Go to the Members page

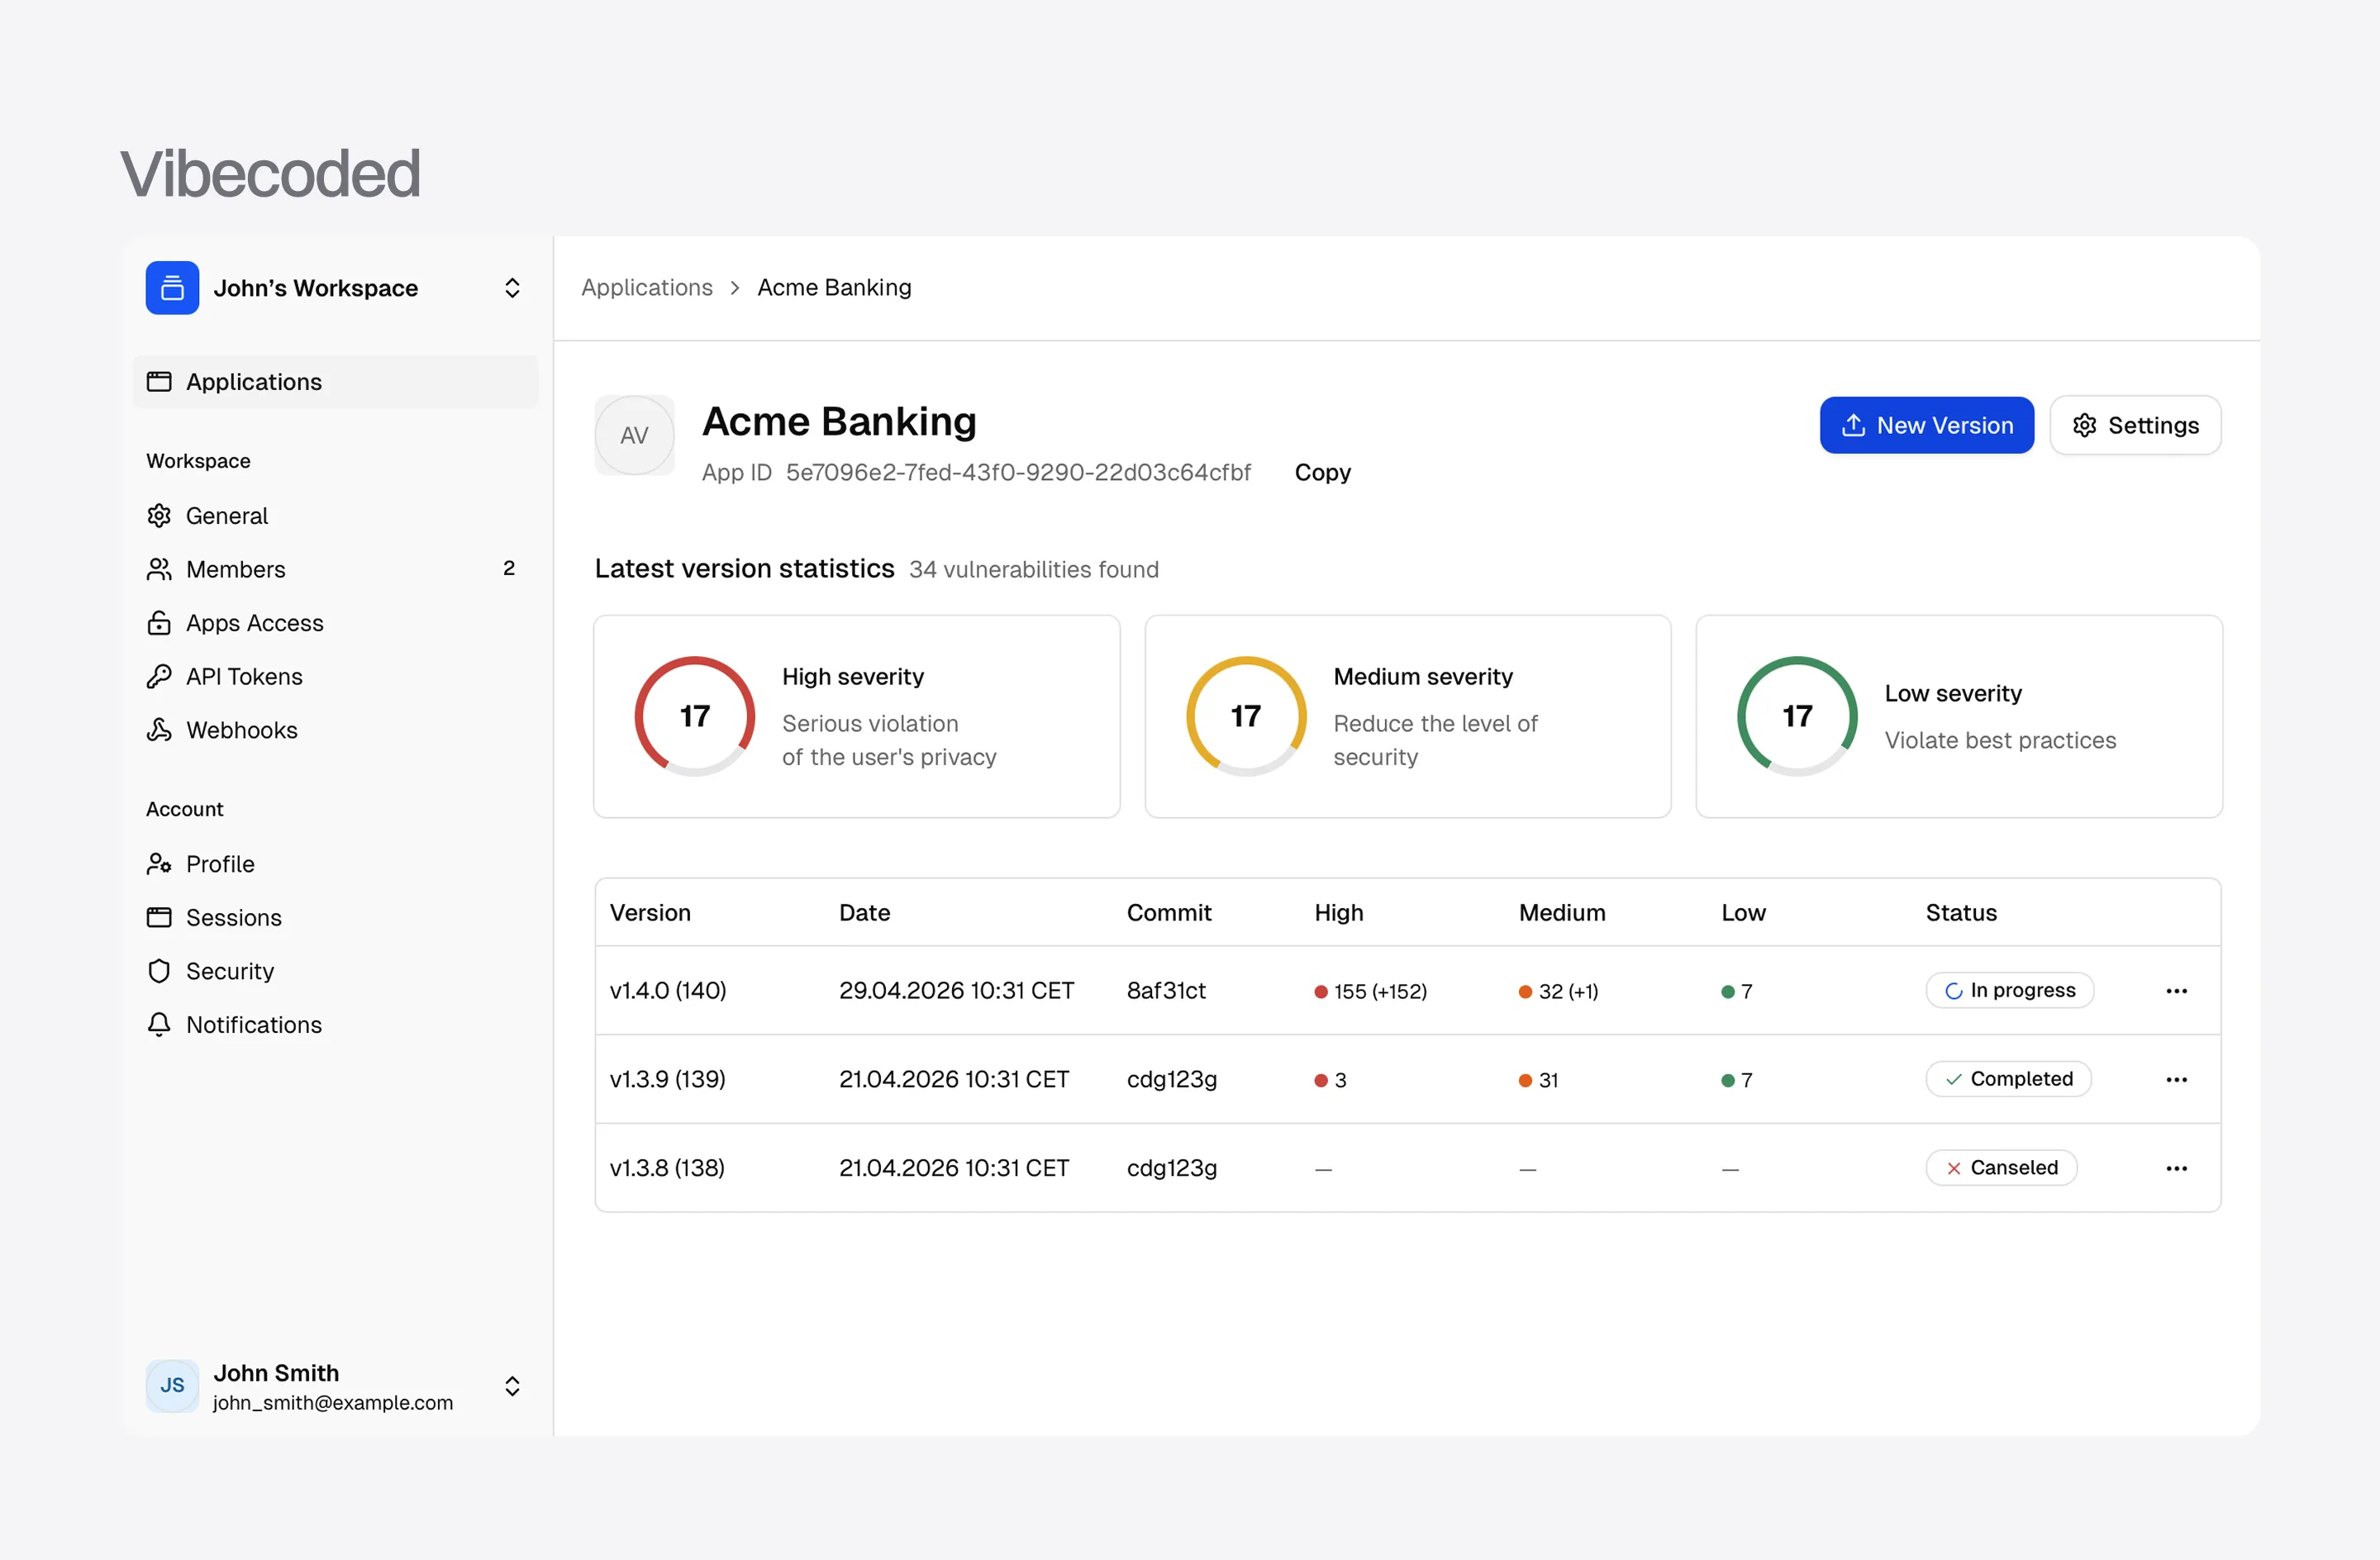pos(335,569)
